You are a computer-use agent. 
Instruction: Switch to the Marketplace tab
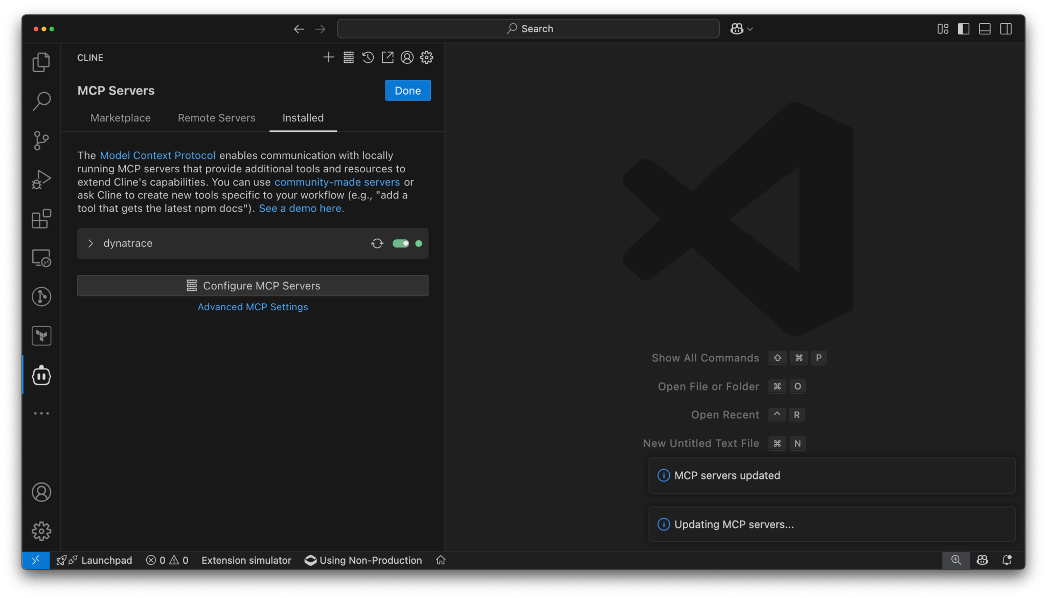point(120,117)
